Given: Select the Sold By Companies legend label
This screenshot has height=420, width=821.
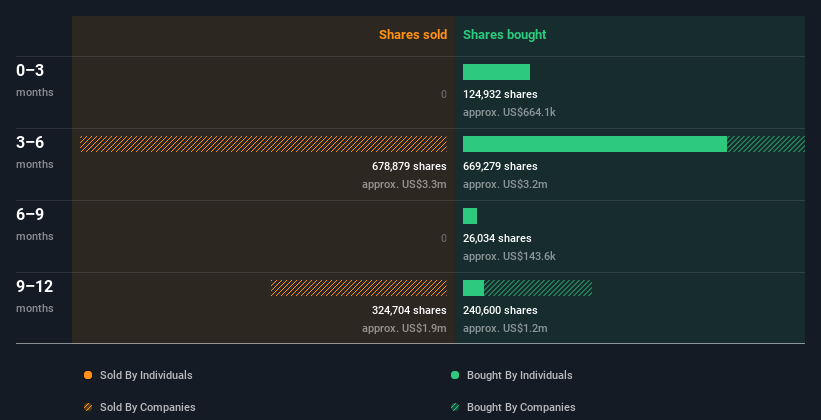Looking at the screenshot, I should 148,407.
